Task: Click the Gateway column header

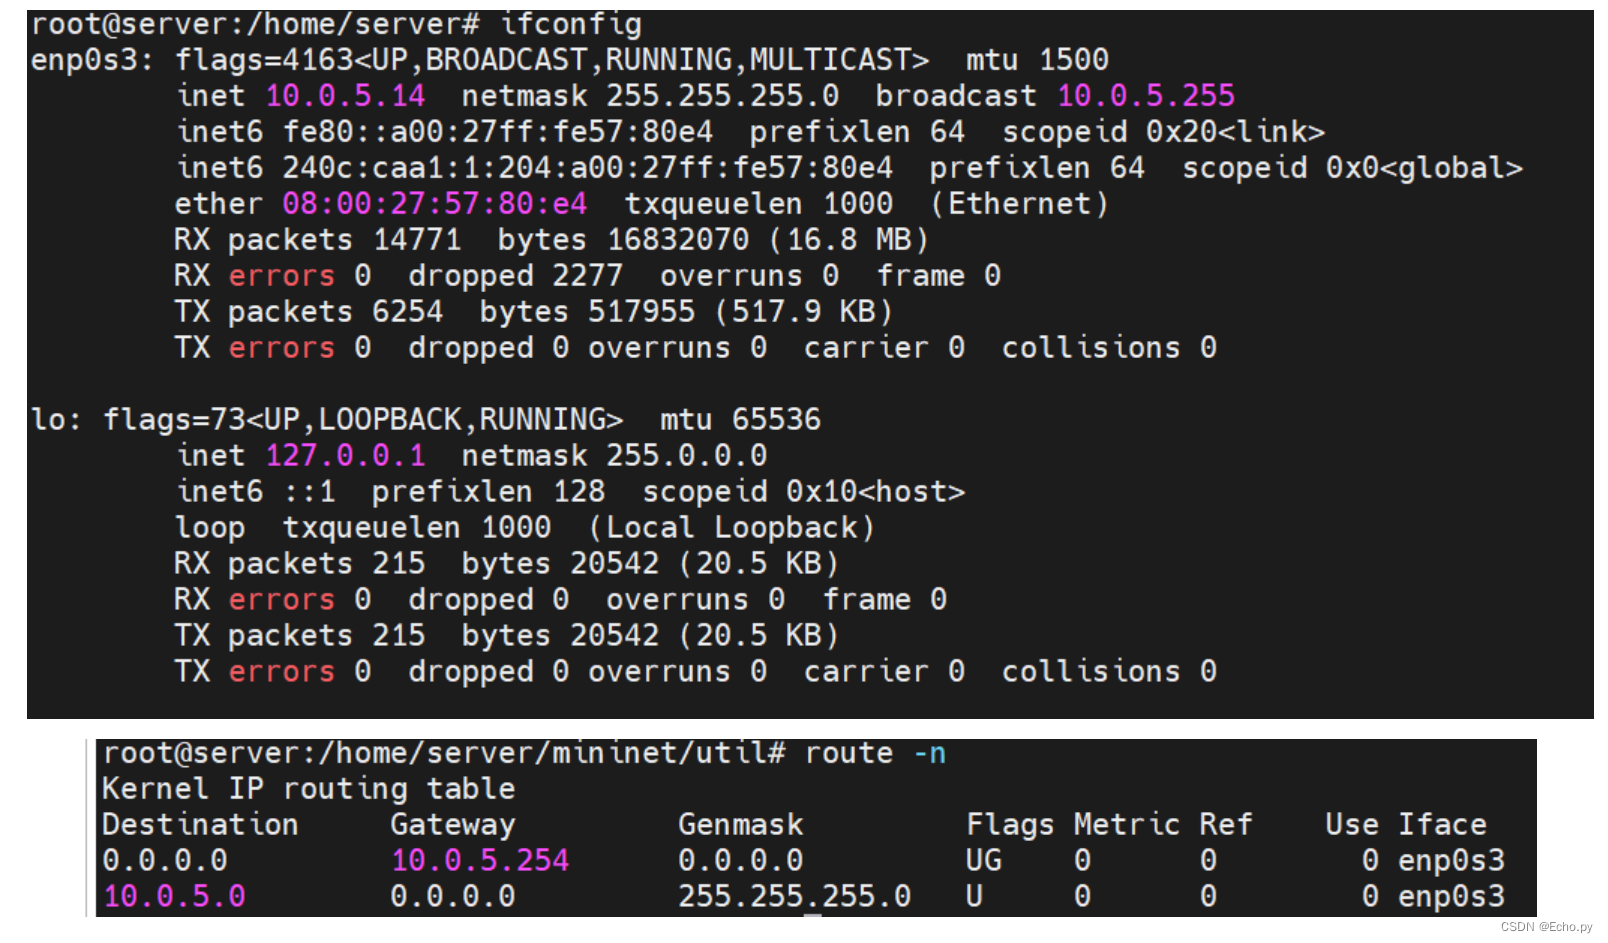Action: coord(453,825)
